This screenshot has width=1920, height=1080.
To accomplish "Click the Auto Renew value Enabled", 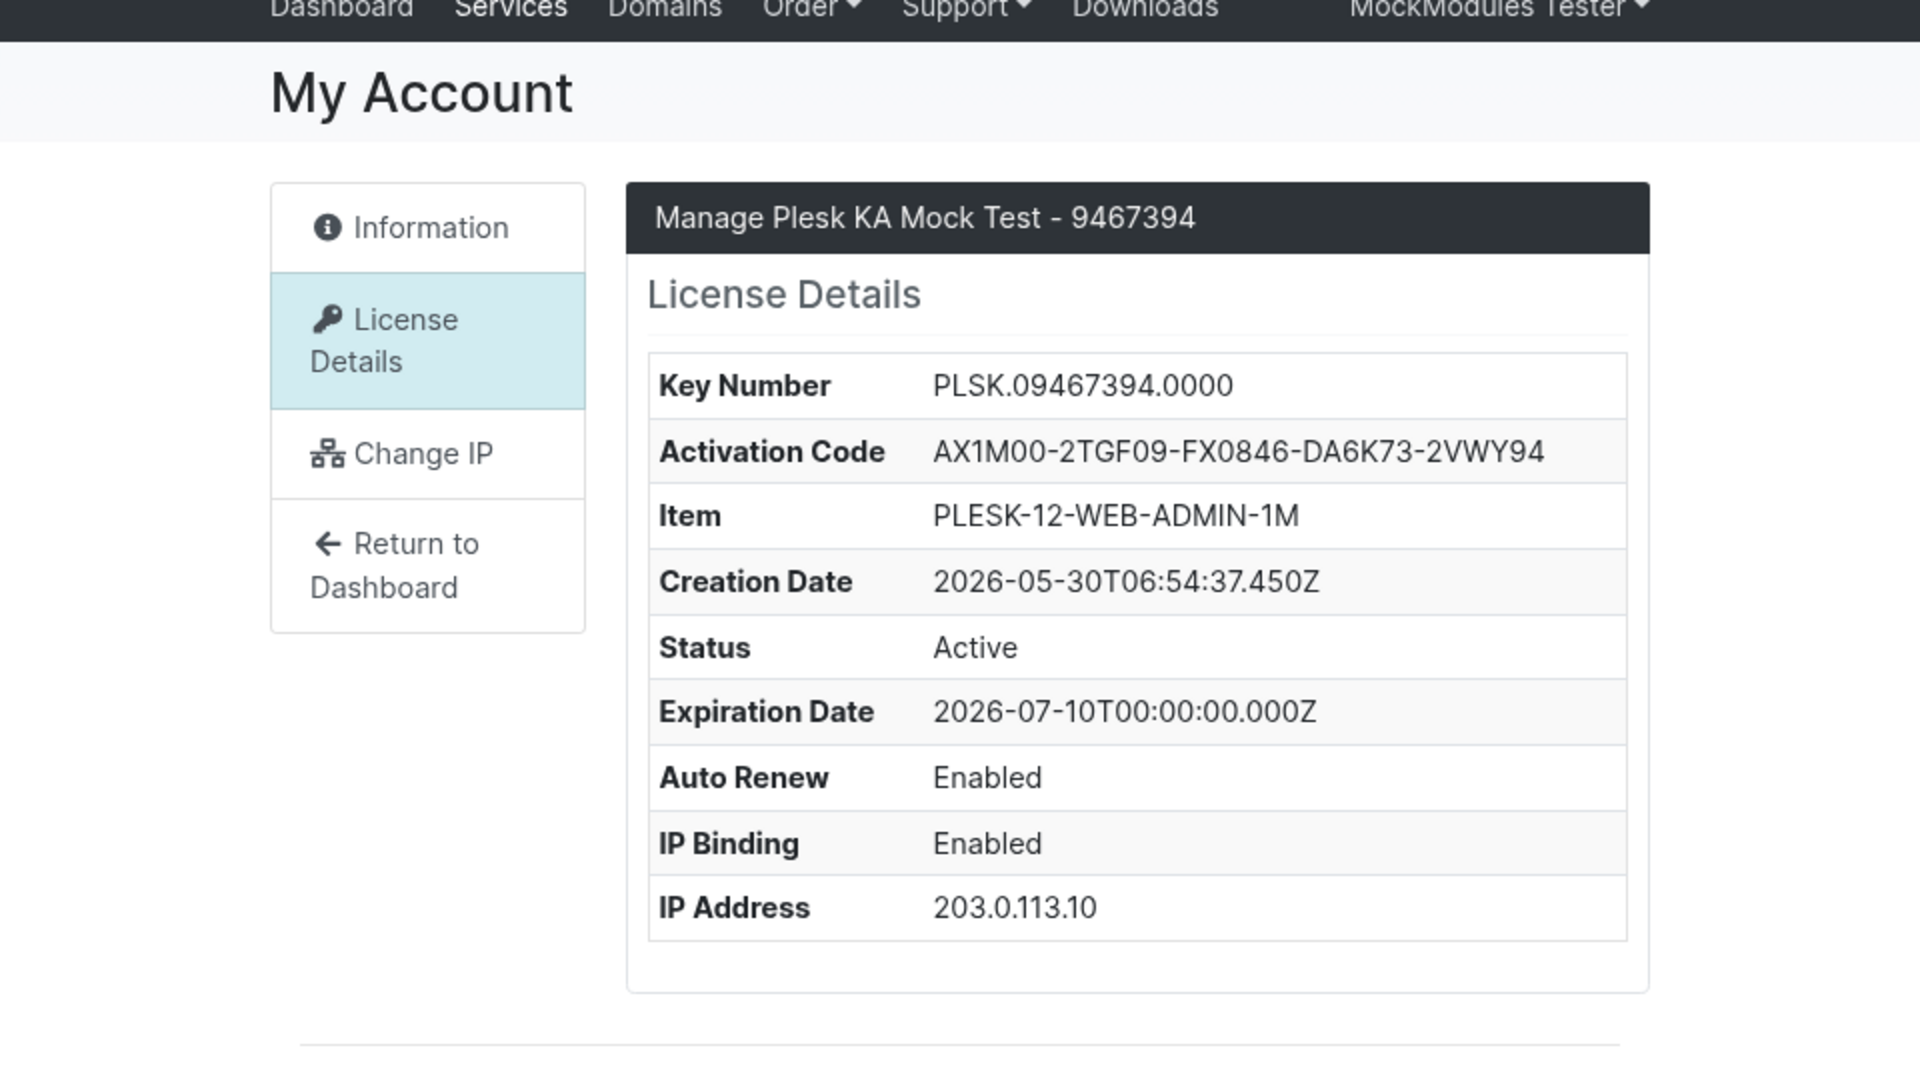I will click(987, 778).
